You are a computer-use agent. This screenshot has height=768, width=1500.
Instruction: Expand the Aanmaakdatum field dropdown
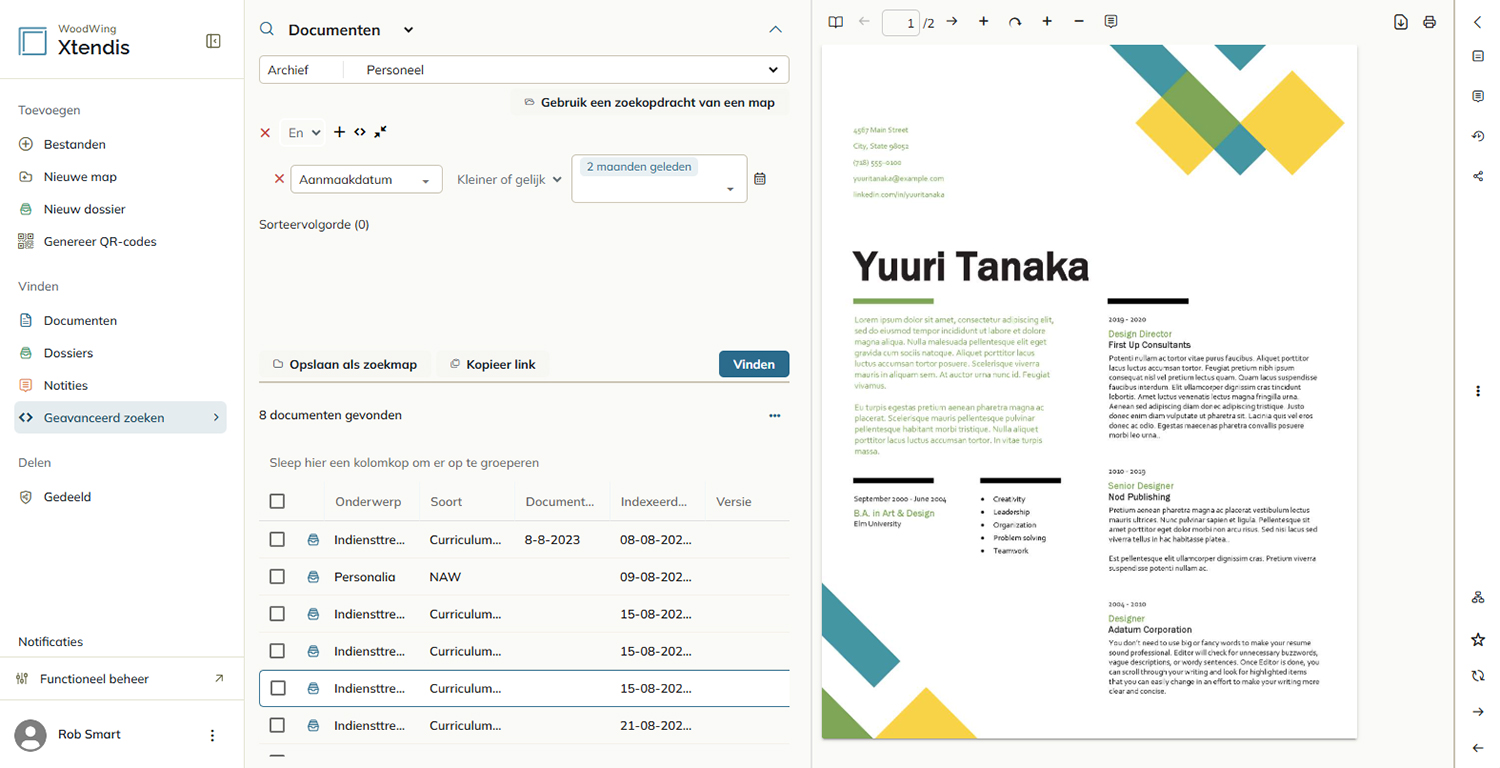pos(366,180)
